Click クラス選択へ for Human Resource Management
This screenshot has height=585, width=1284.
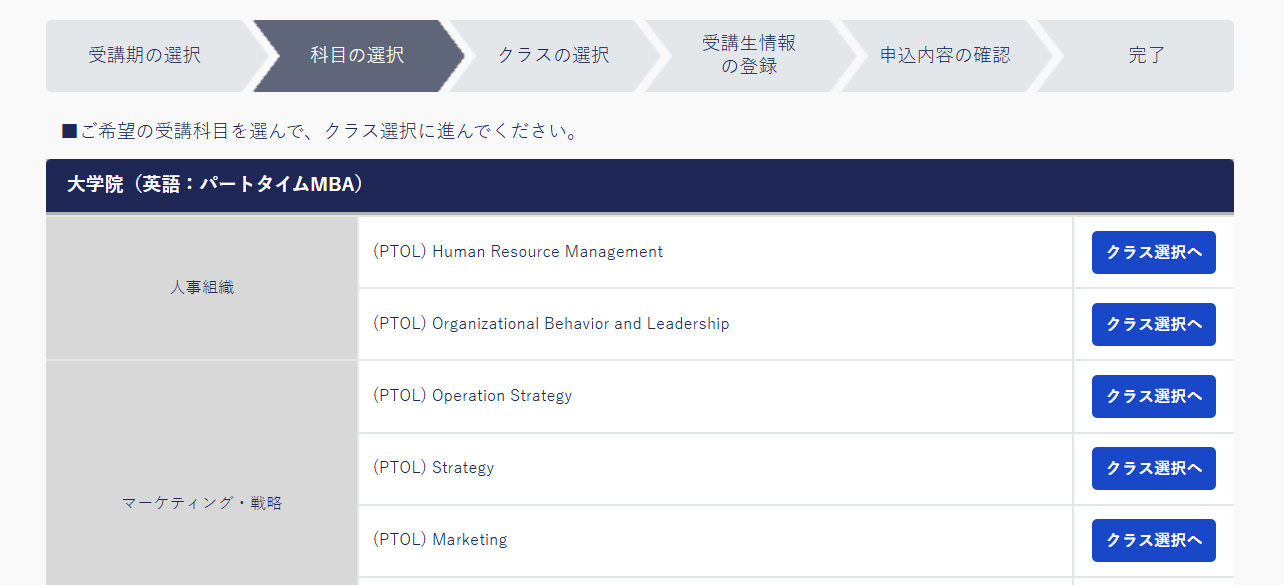click(x=1154, y=252)
